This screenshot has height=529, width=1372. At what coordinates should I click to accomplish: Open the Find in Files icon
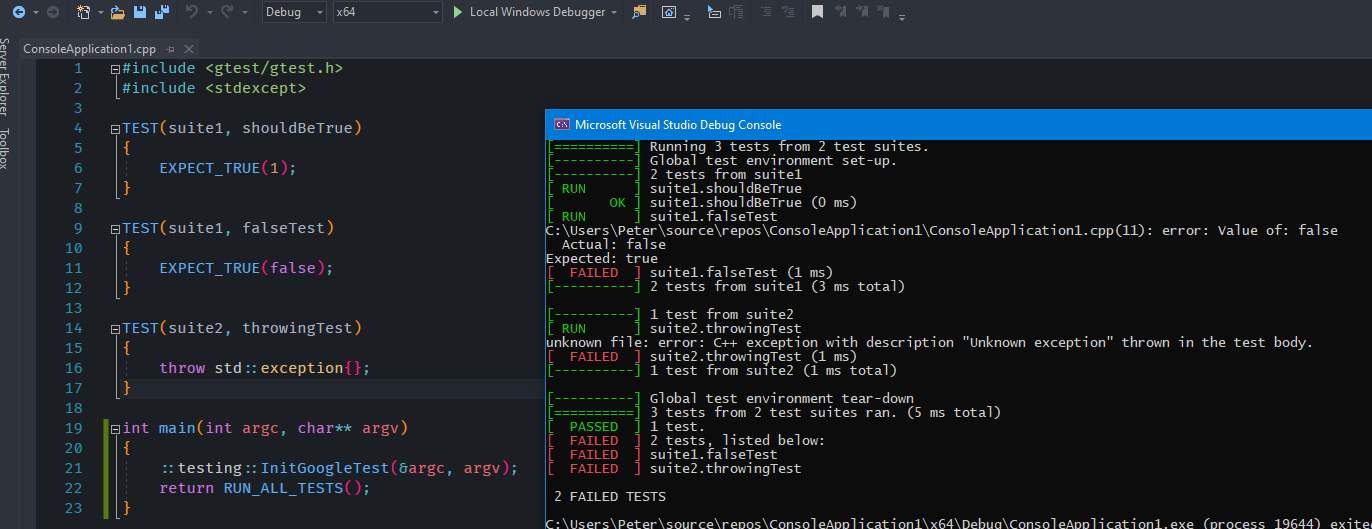coord(639,12)
